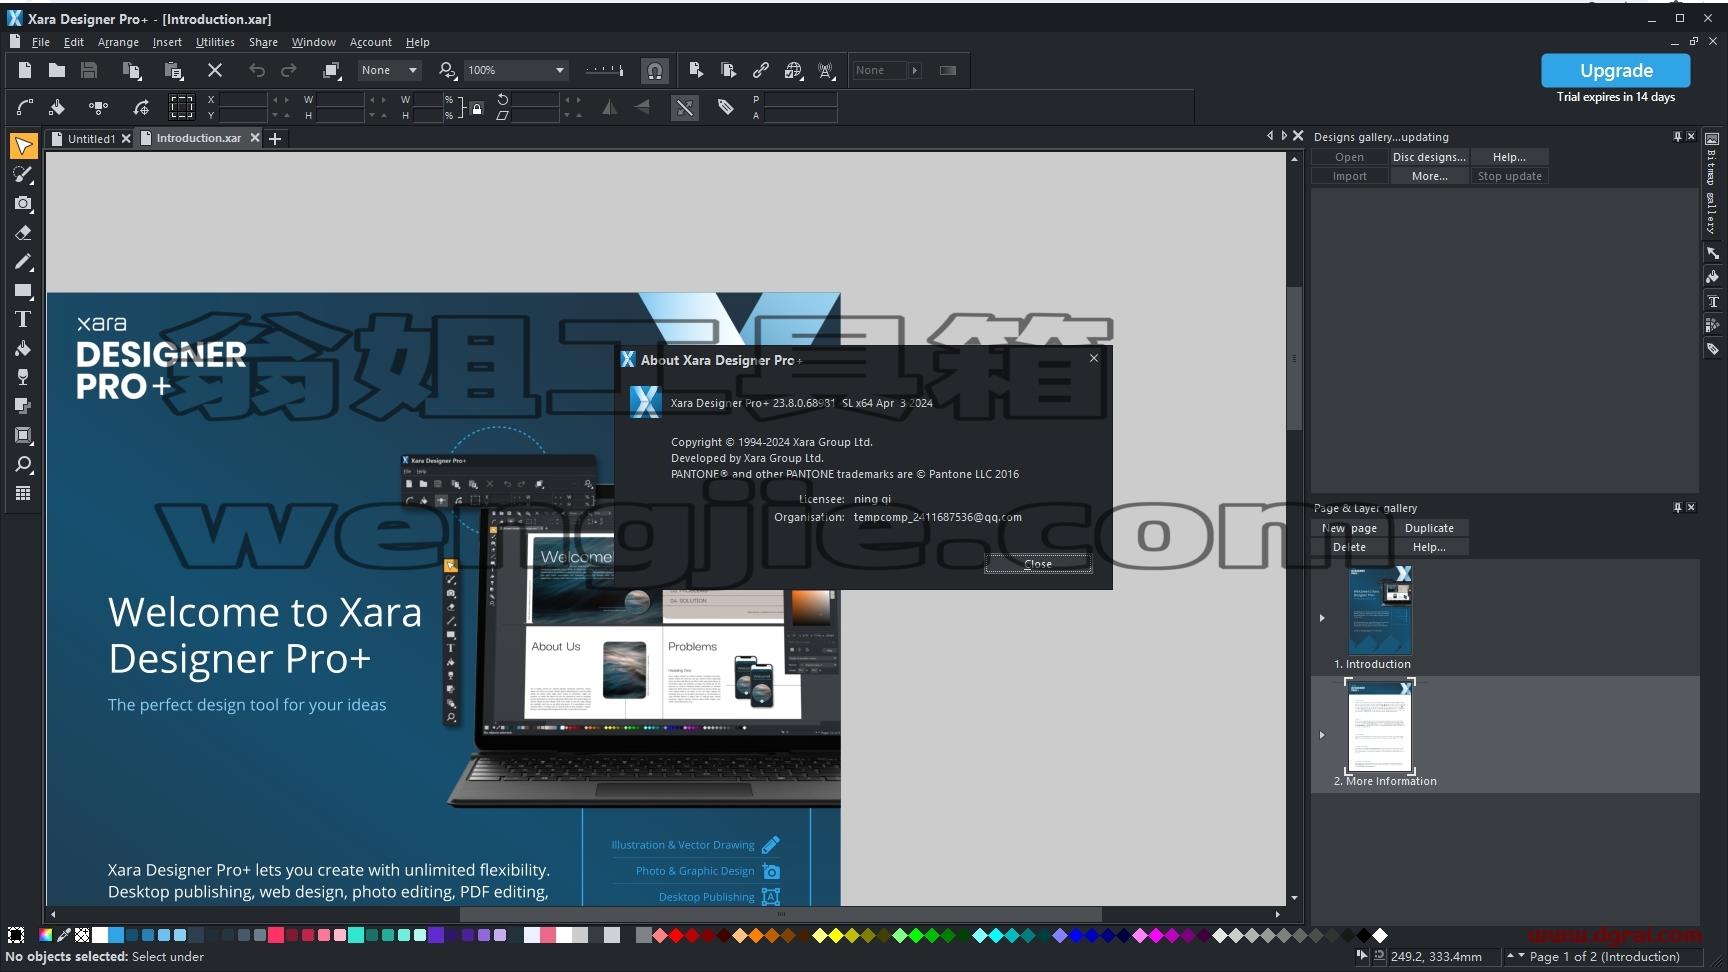Select the Photo (camera) tool
The height and width of the screenshot is (972, 1728).
pos(23,204)
